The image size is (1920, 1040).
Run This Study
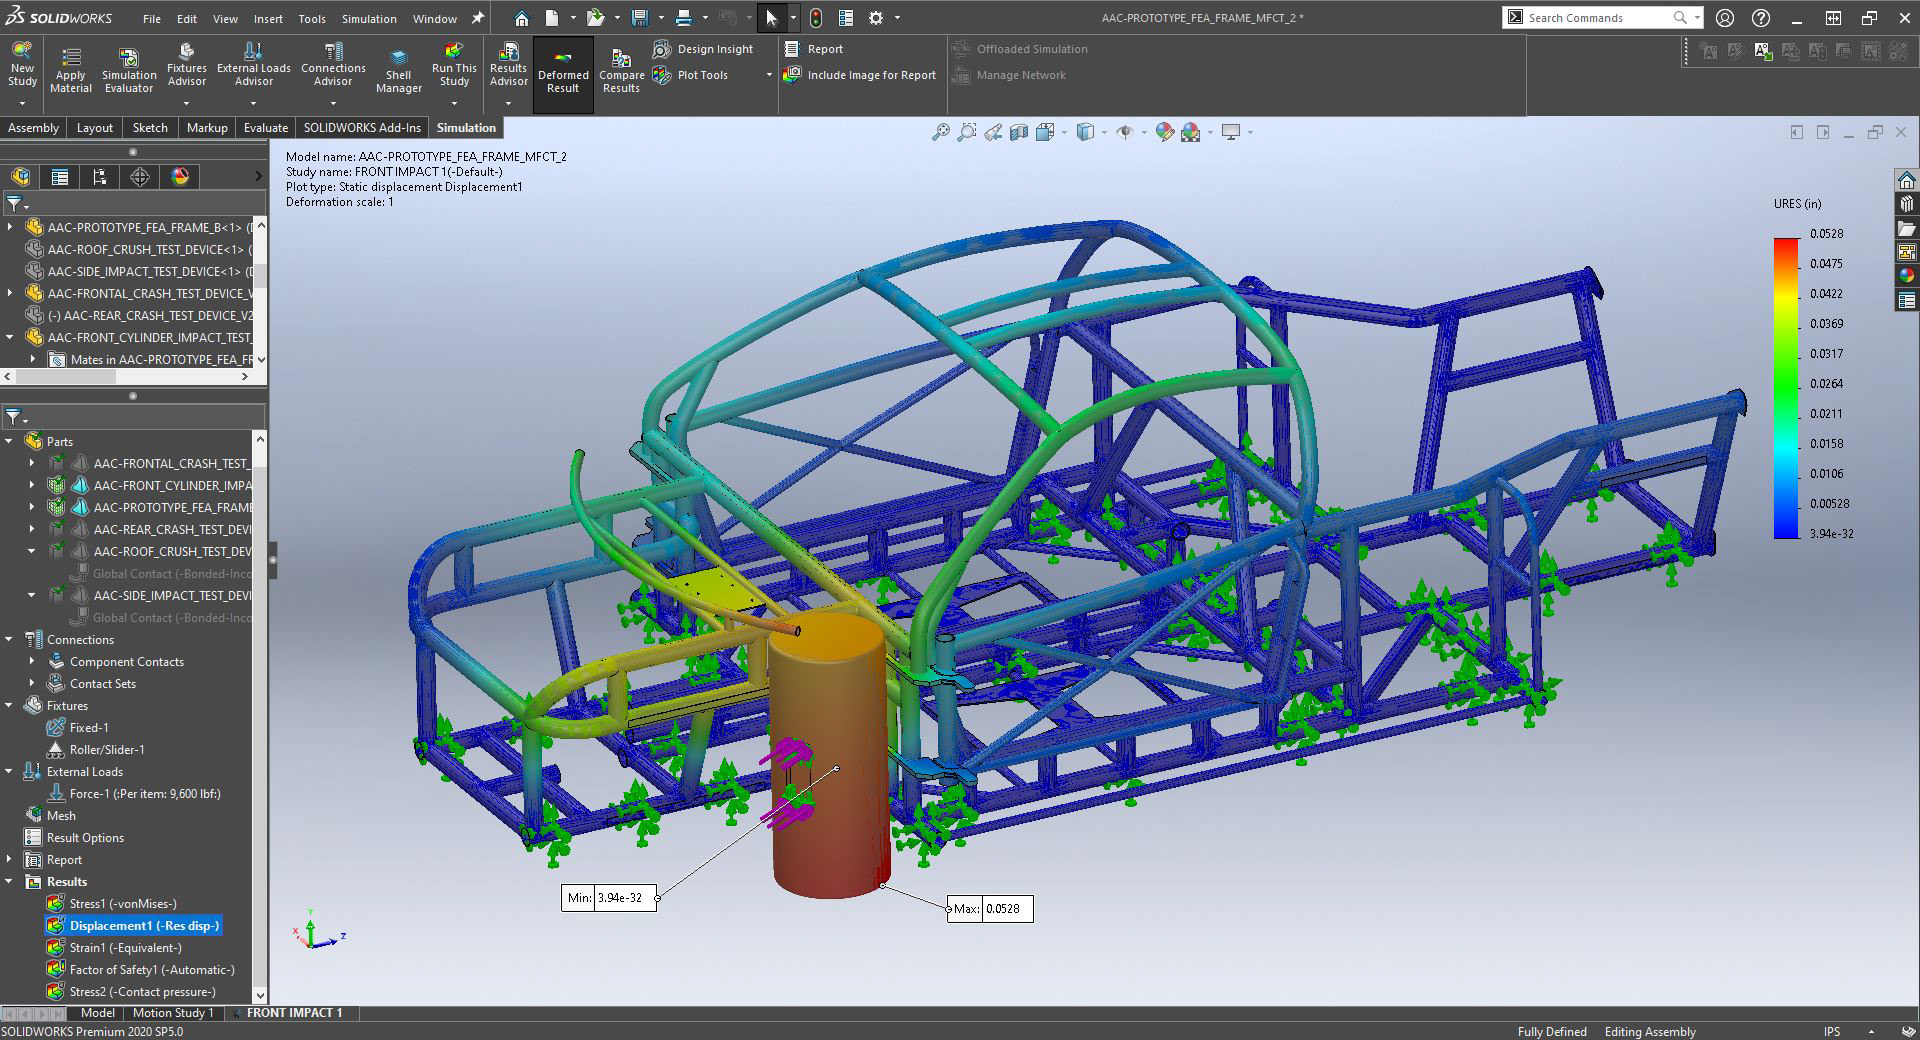click(x=454, y=66)
